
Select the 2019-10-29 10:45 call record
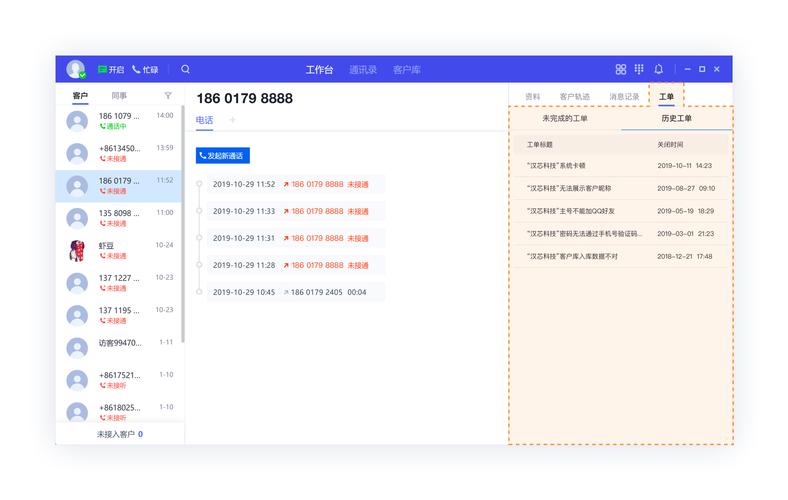point(296,292)
